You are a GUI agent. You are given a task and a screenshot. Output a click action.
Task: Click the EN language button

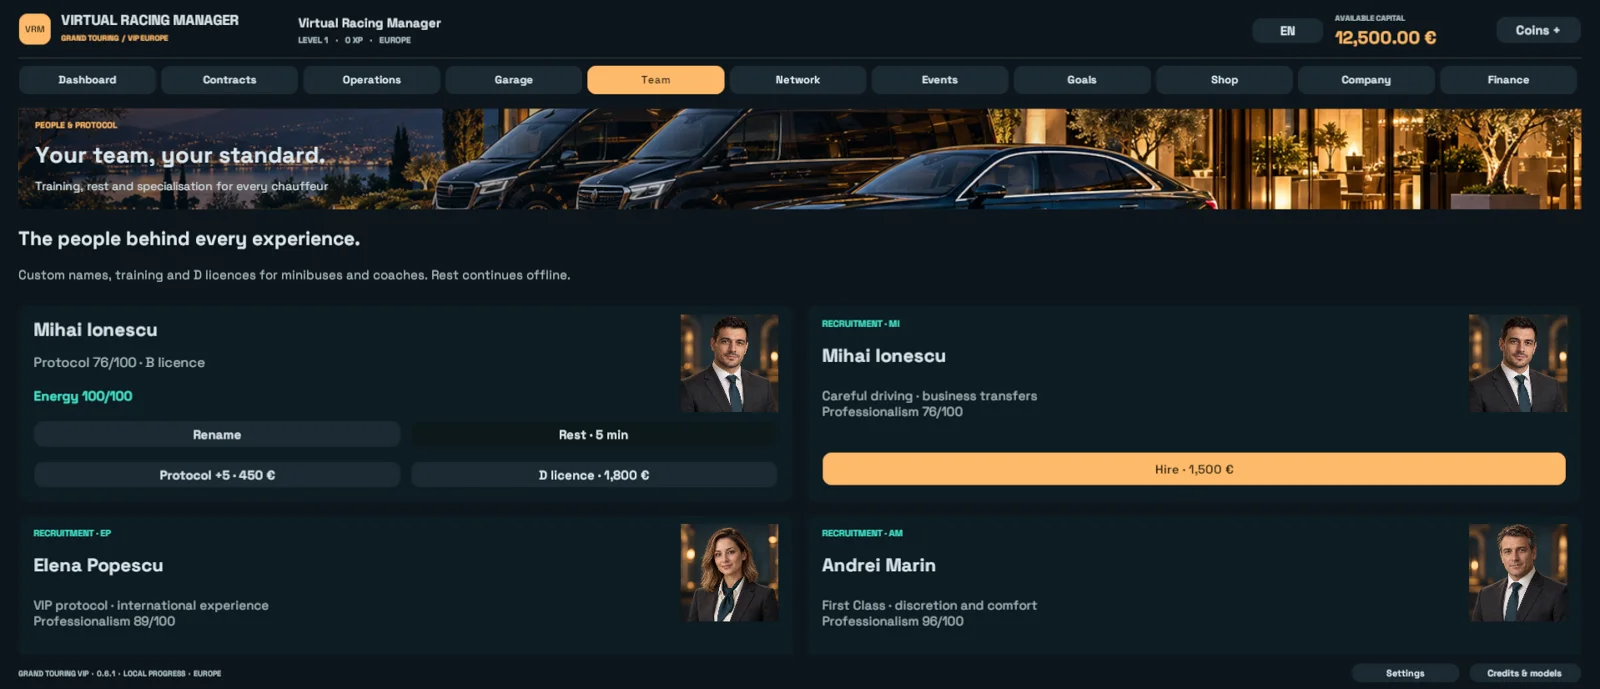click(x=1287, y=31)
